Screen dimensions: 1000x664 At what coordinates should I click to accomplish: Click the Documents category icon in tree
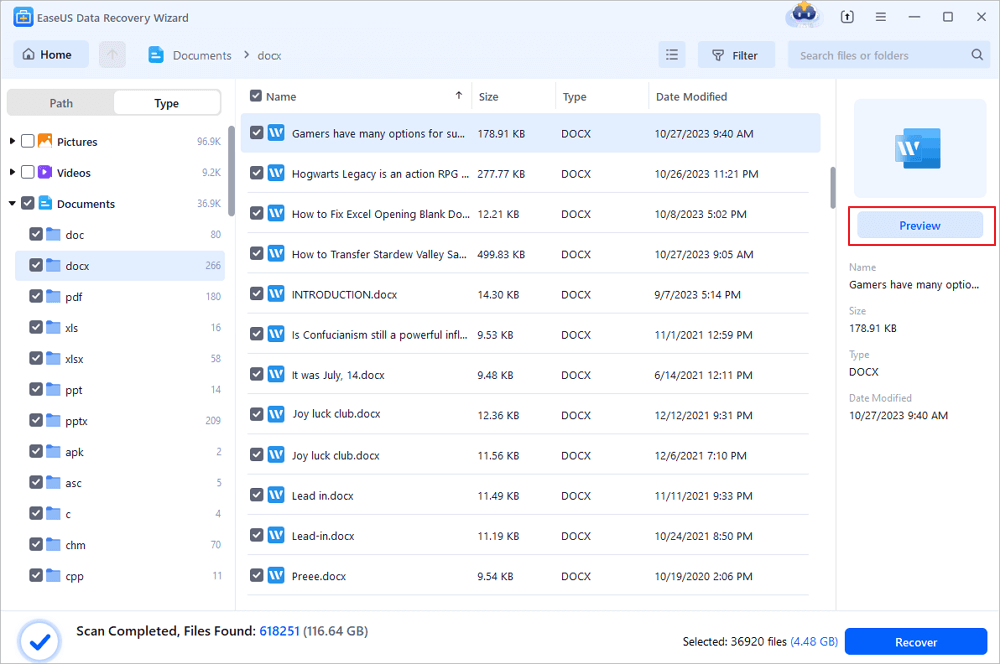(x=45, y=203)
